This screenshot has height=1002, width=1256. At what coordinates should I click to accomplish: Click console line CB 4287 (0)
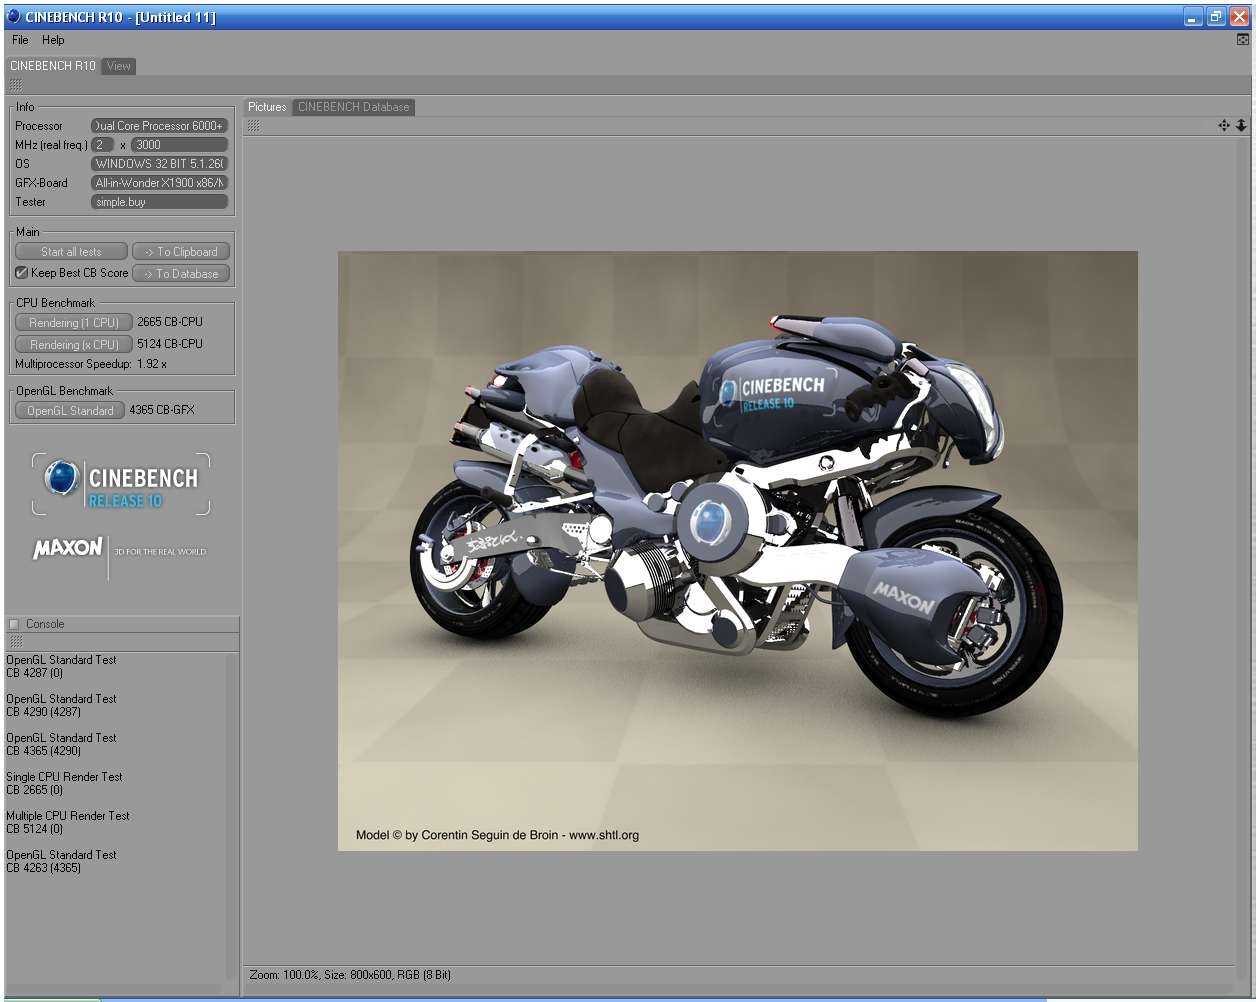click(35, 673)
